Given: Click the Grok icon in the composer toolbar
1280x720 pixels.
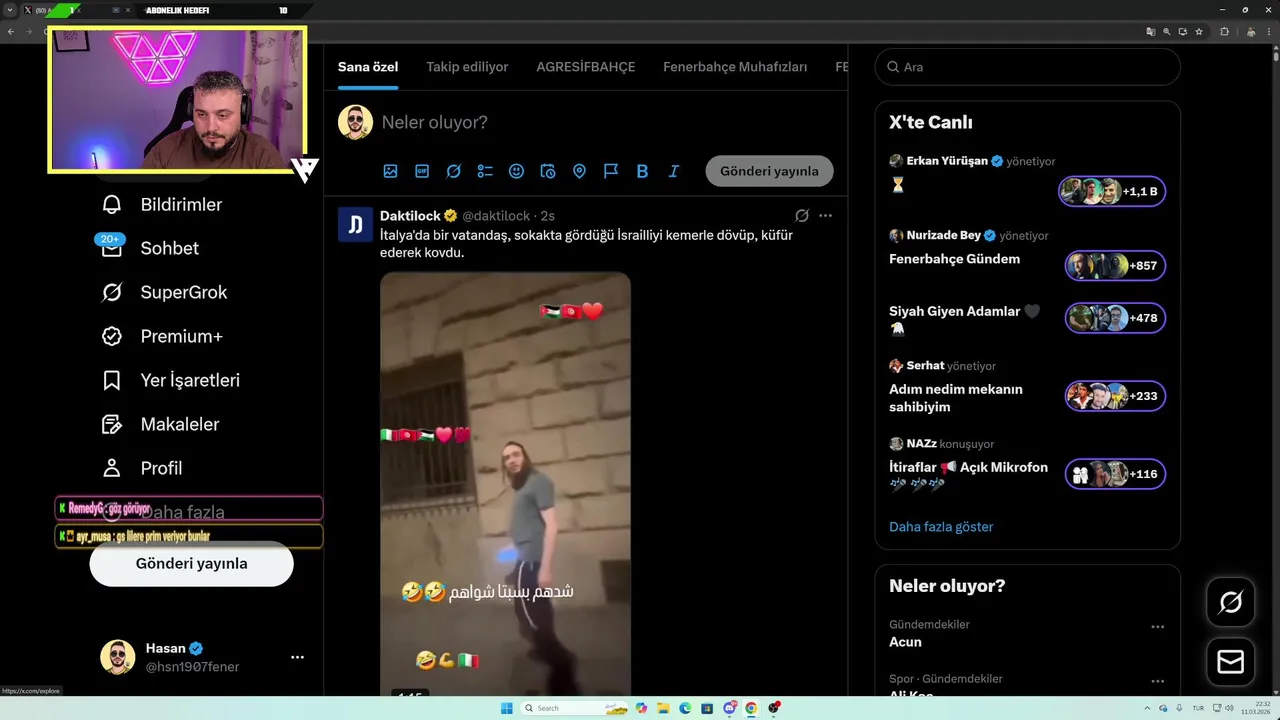Looking at the screenshot, I should [x=453, y=171].
